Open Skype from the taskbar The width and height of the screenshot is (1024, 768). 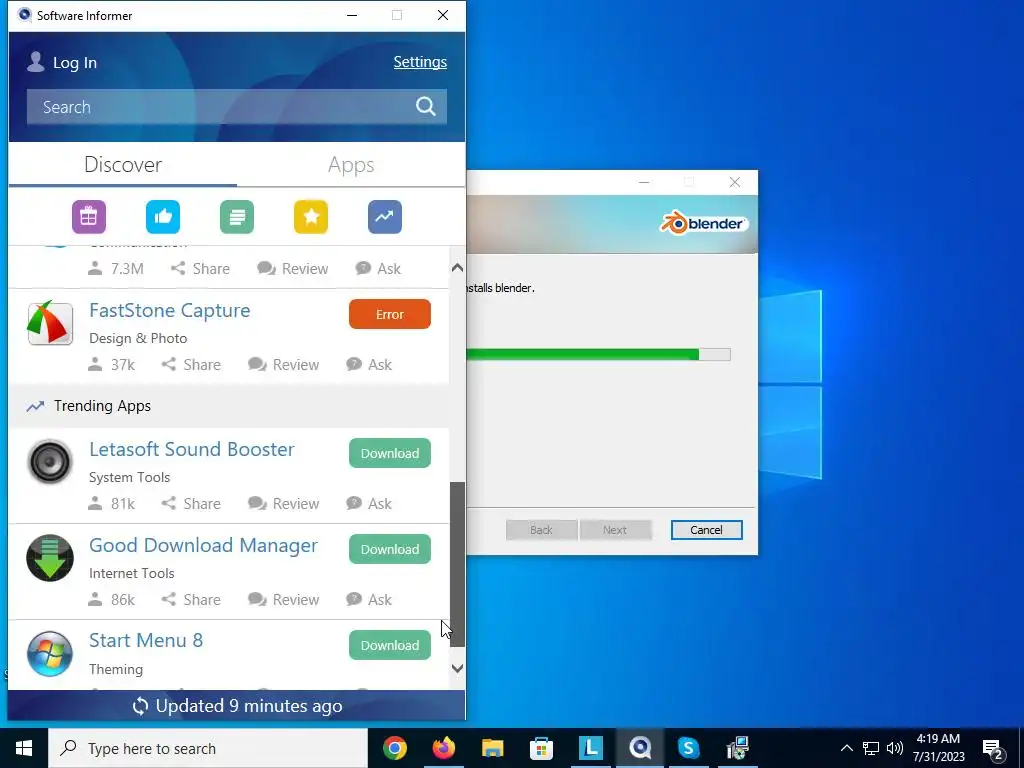(x=688, y=748)
